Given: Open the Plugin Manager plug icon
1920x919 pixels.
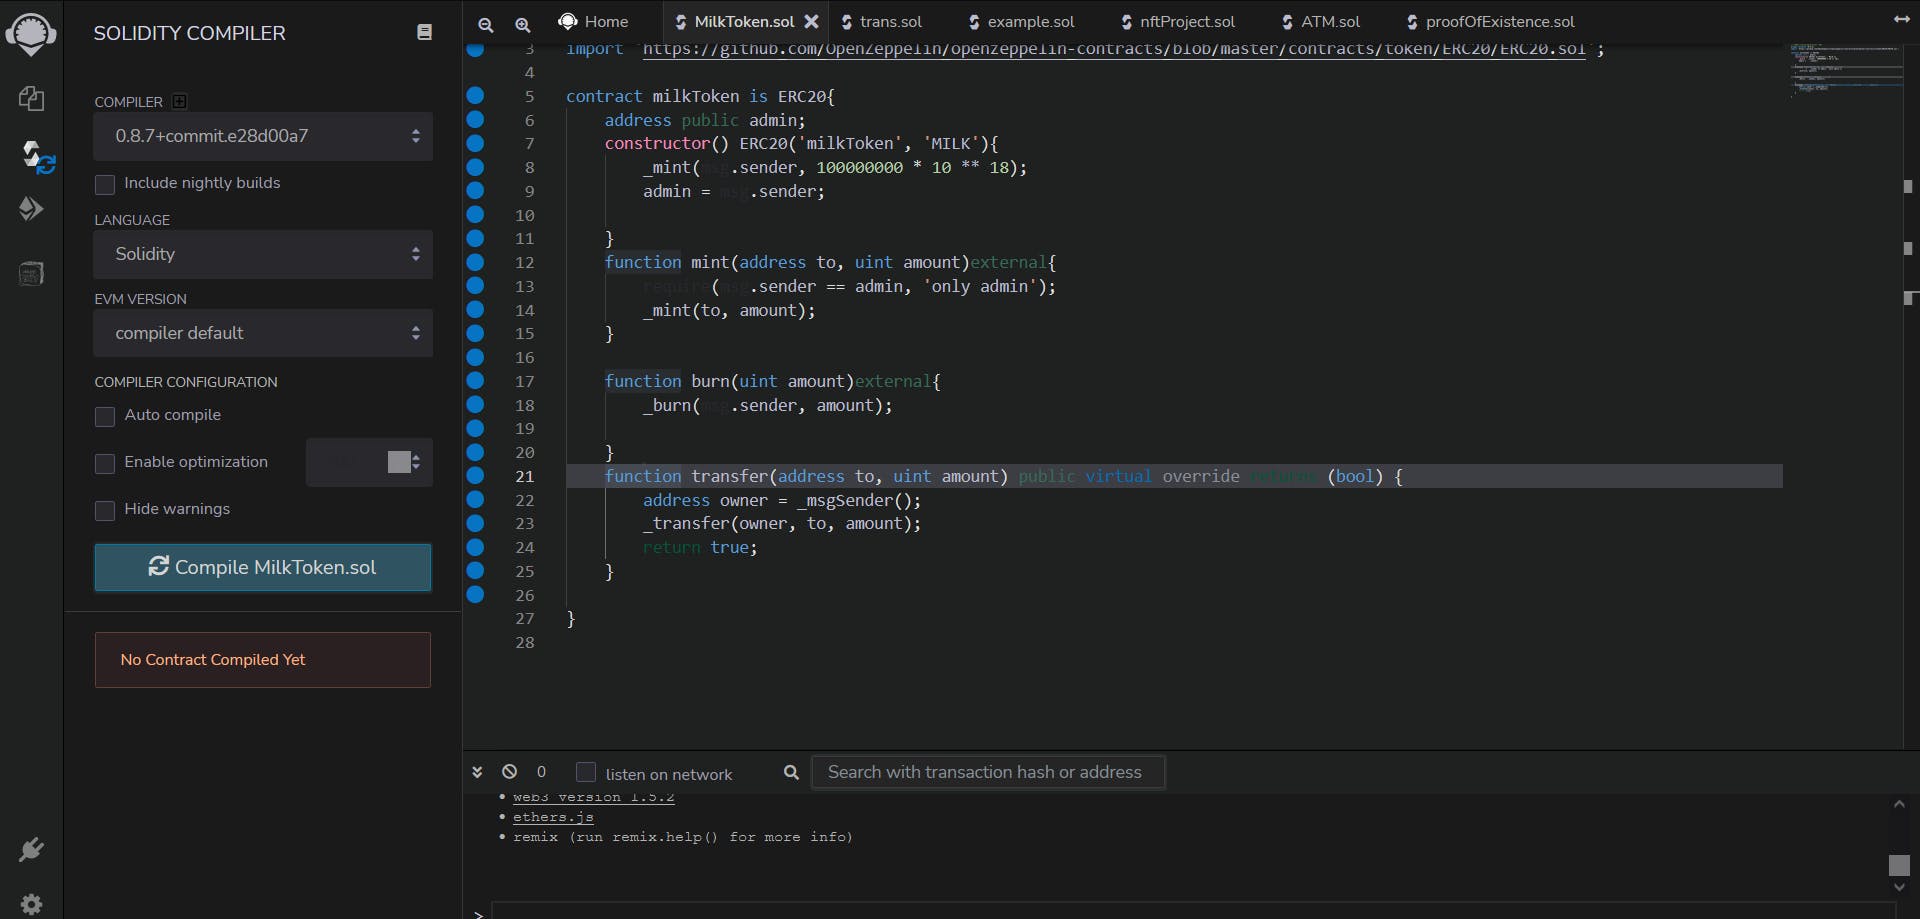Looking at the screenshot, I should (31, 850).
